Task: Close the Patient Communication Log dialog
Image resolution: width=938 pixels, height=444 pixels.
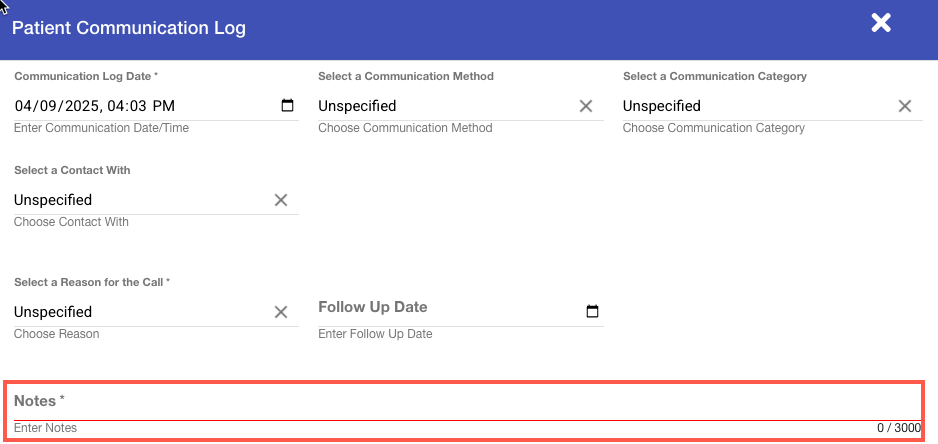Action: 880,23
